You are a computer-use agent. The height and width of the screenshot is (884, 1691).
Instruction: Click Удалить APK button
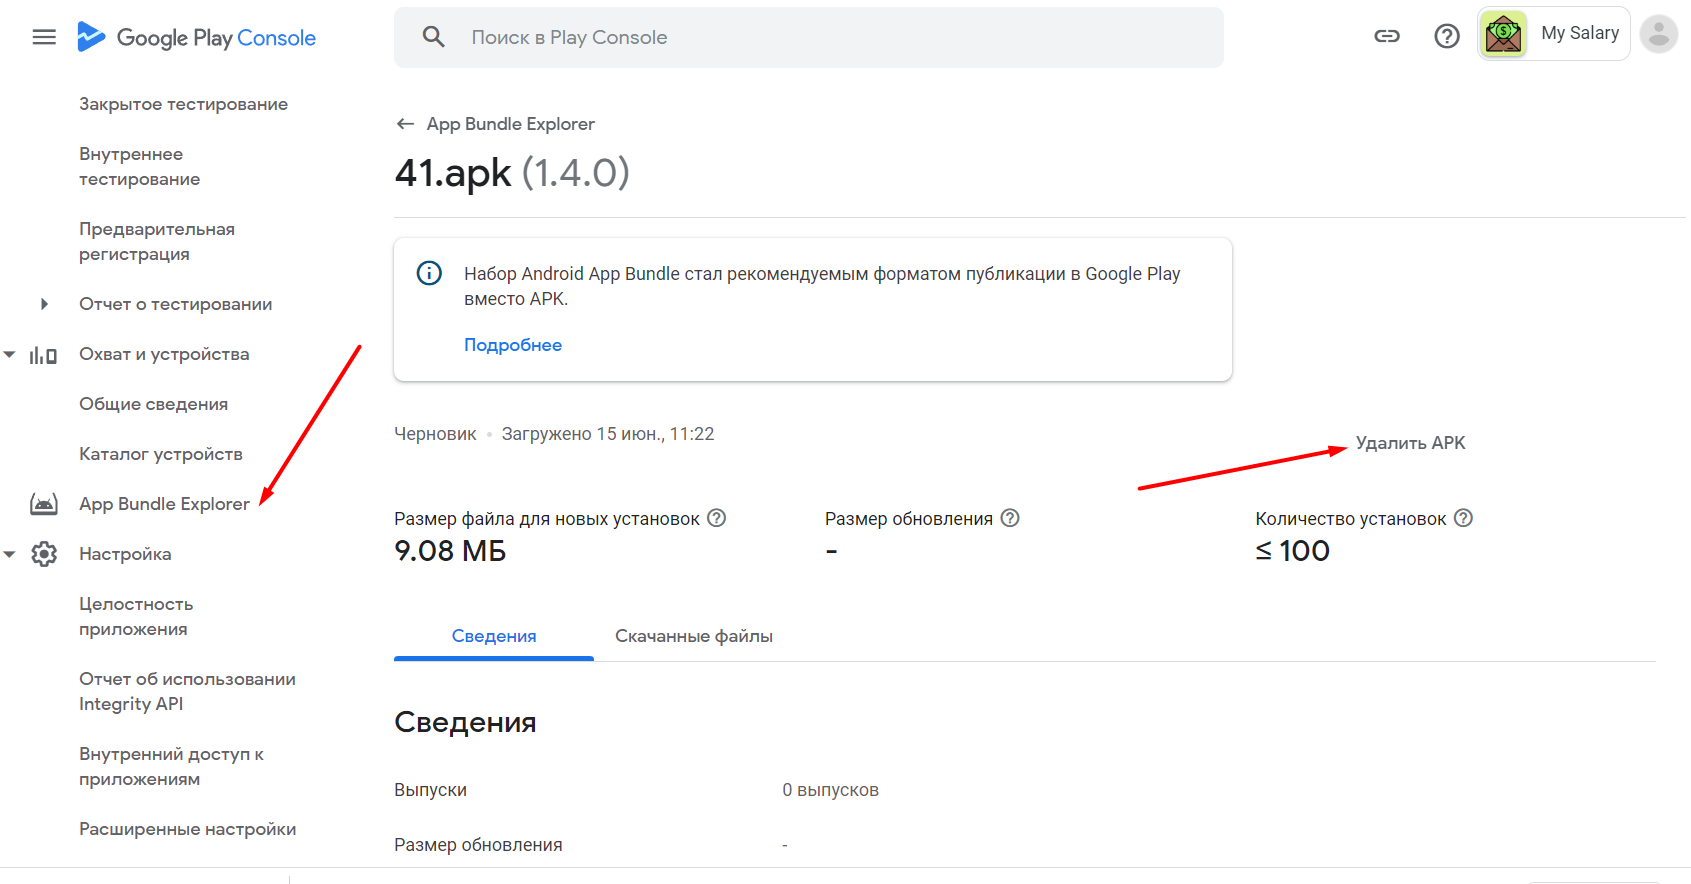pos(1410,443)
